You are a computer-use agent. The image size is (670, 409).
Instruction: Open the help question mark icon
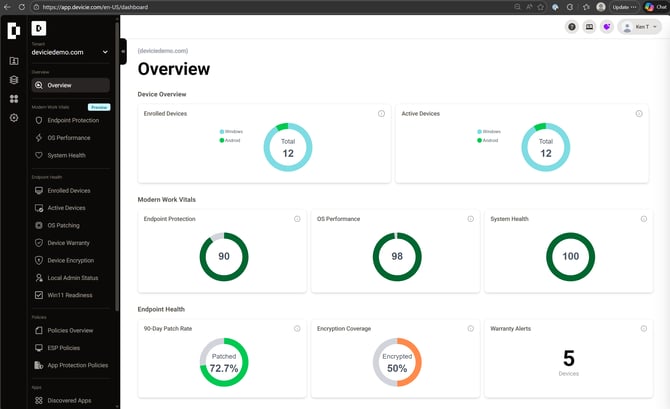(x=572, y=27)
